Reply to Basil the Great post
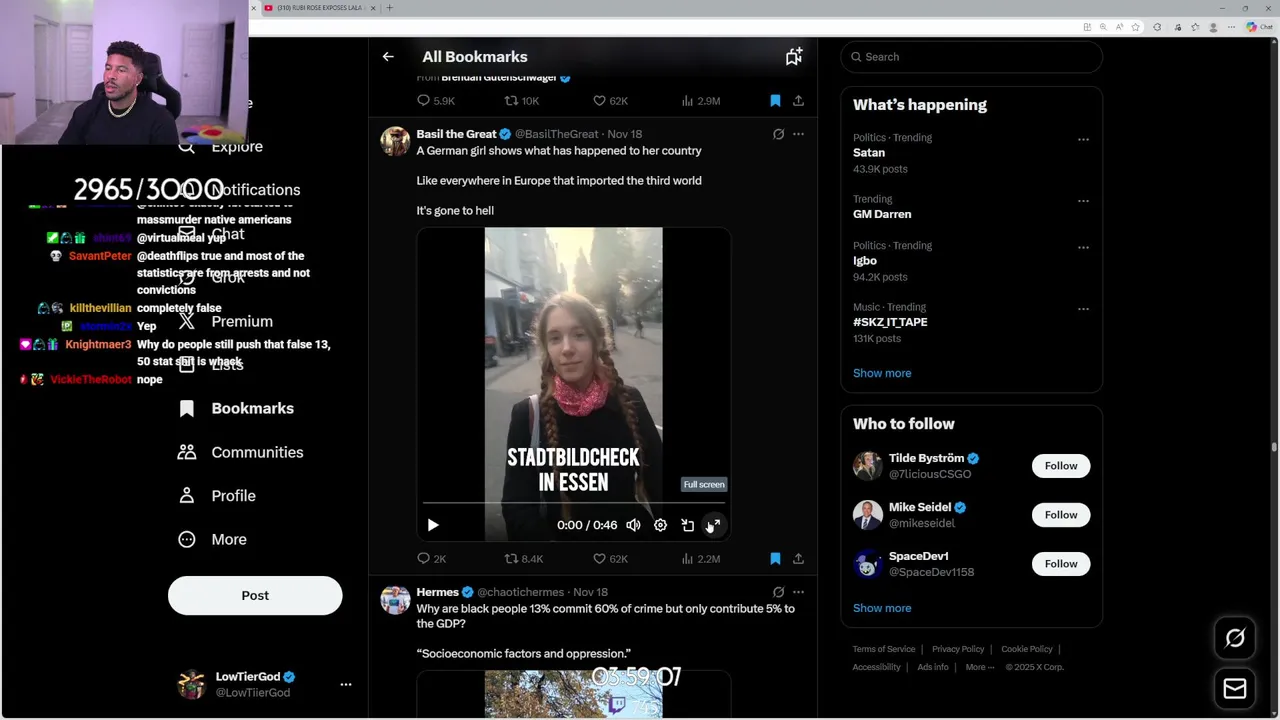The width and height of the screenshot is (1280, 720). click(x=432, y=559)
